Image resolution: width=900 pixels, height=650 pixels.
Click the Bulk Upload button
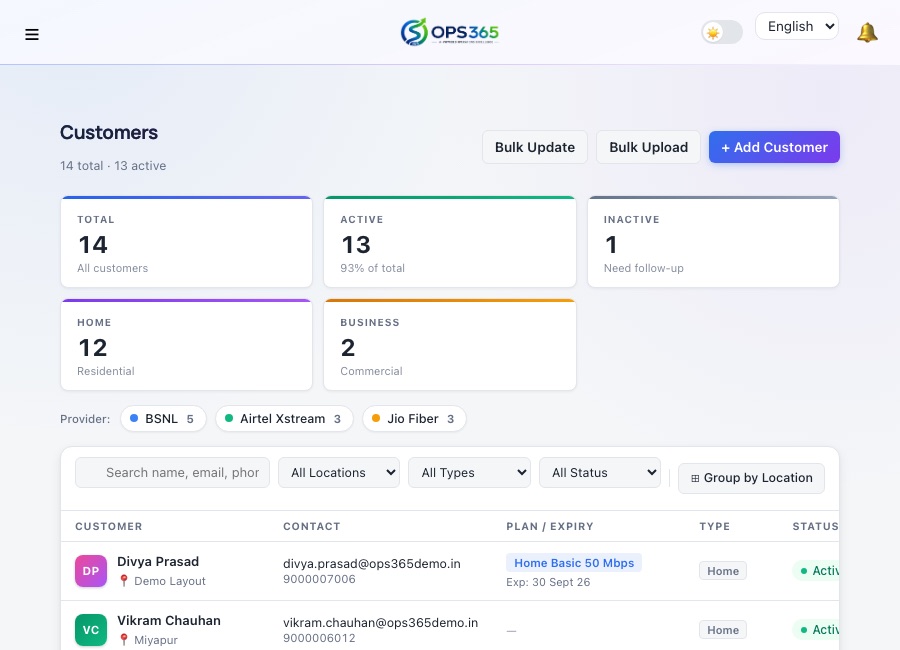coord(648,147)
